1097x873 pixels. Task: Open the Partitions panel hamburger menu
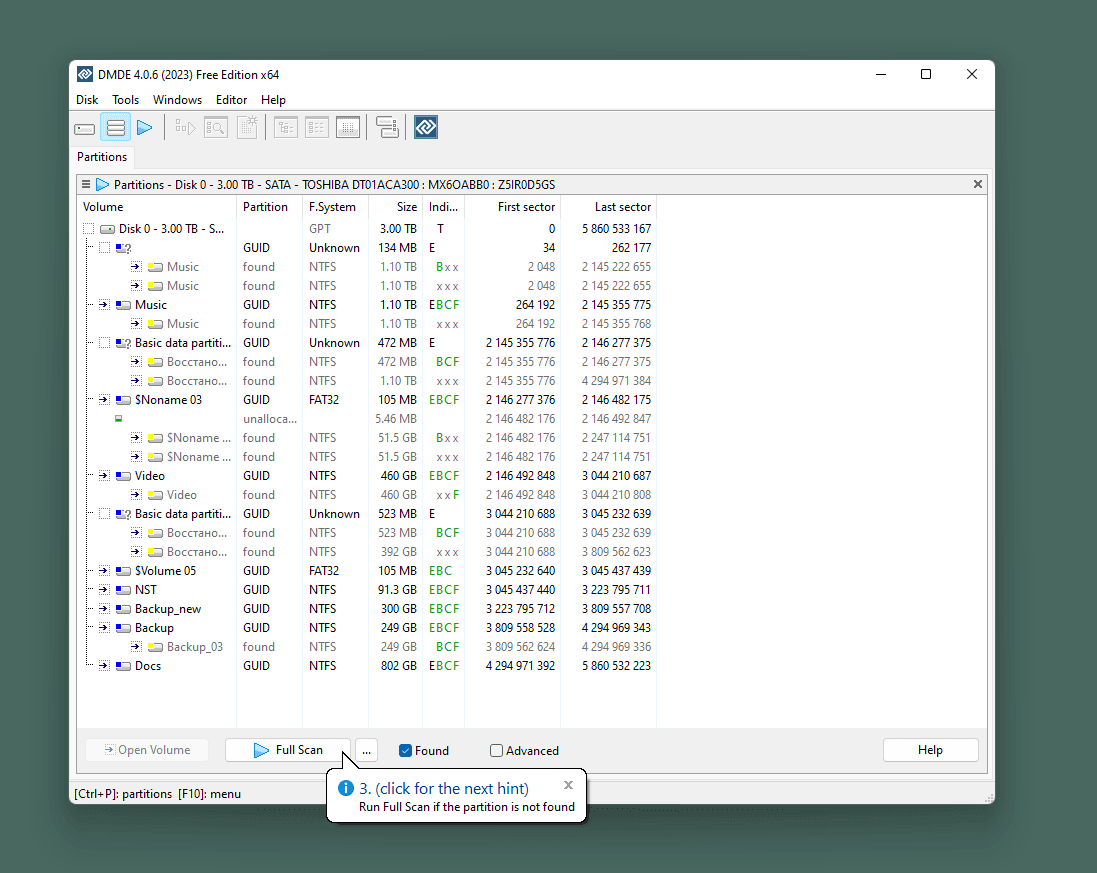86,185
